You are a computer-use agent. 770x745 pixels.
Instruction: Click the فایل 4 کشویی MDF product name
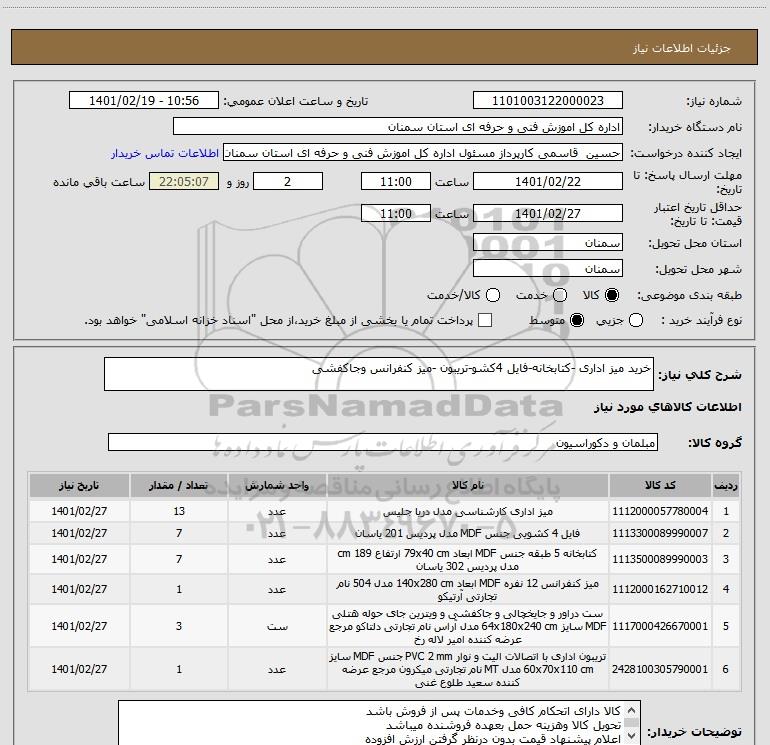click(468, 533)
